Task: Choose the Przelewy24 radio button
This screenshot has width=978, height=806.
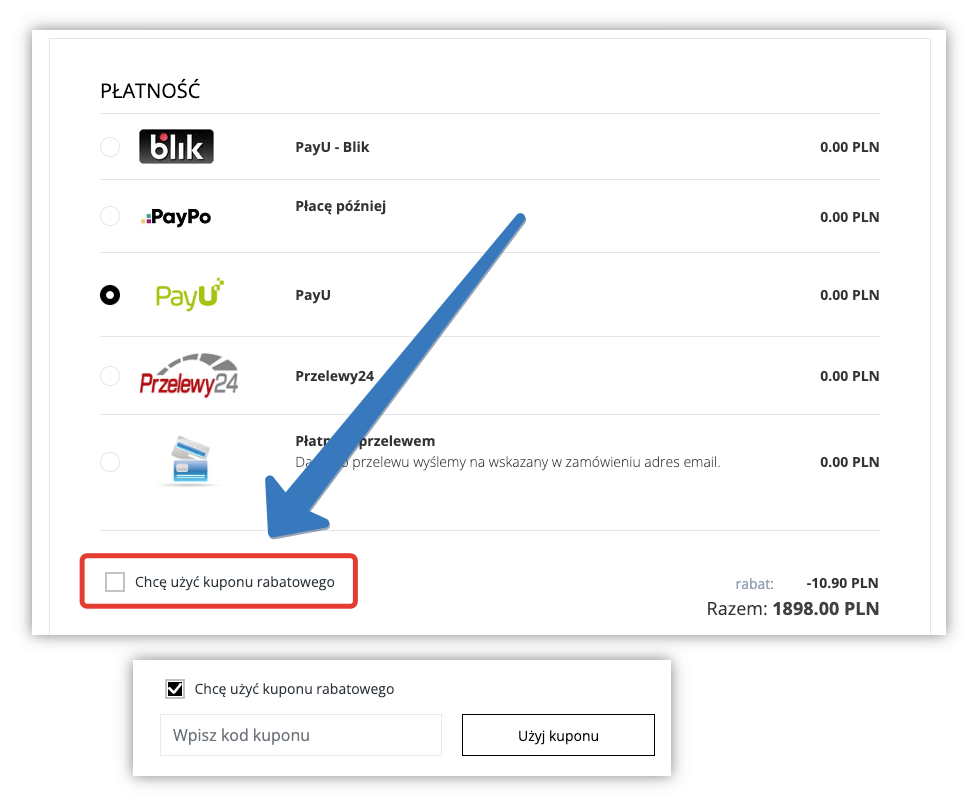Action: (x=110, y=376)
